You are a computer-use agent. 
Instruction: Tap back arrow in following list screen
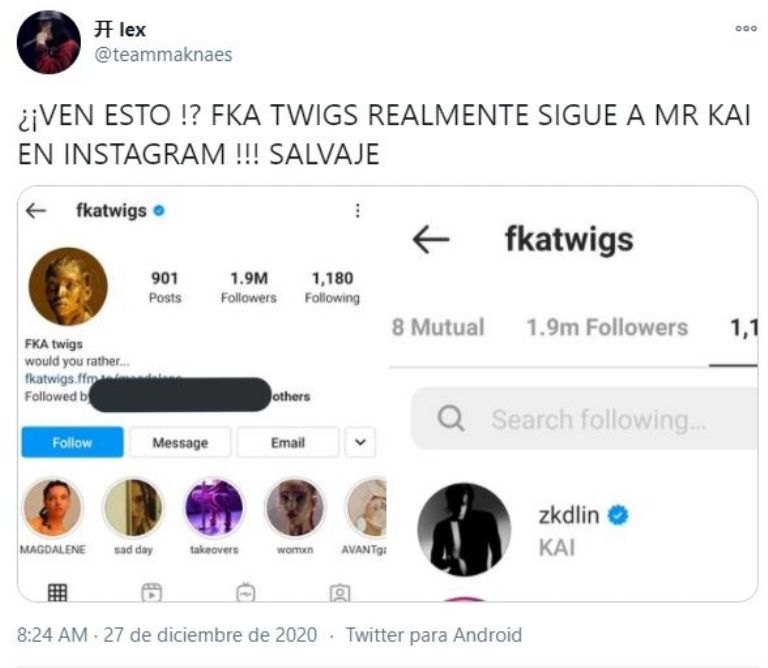[x=431, y=239]
